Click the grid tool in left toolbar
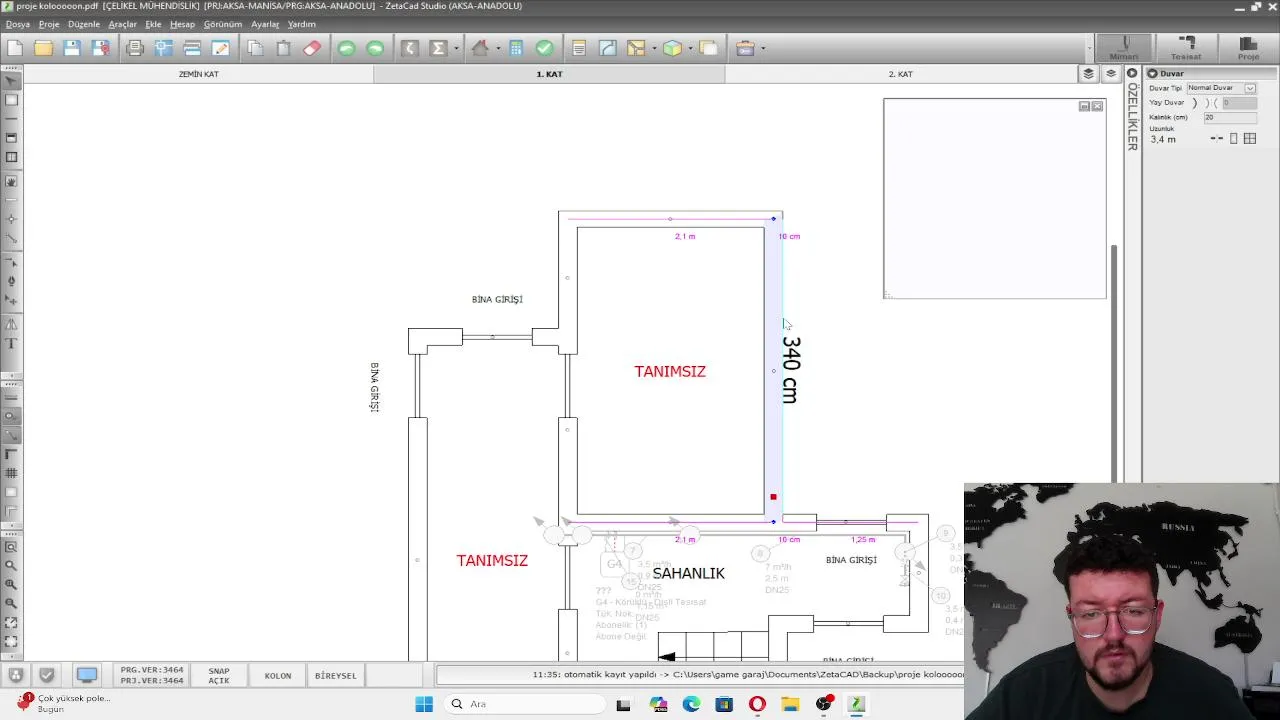This screenshot has width=1280, height=720. (x=12, y=473)
